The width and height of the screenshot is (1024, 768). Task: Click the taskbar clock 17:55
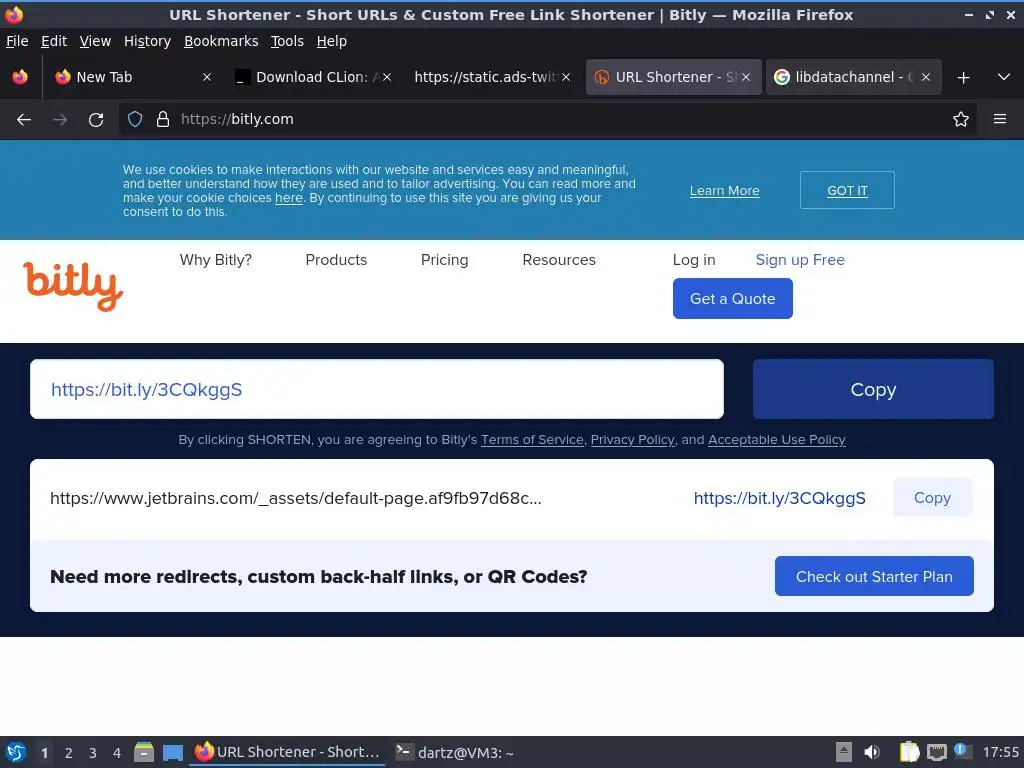(x=1000, y=752)
